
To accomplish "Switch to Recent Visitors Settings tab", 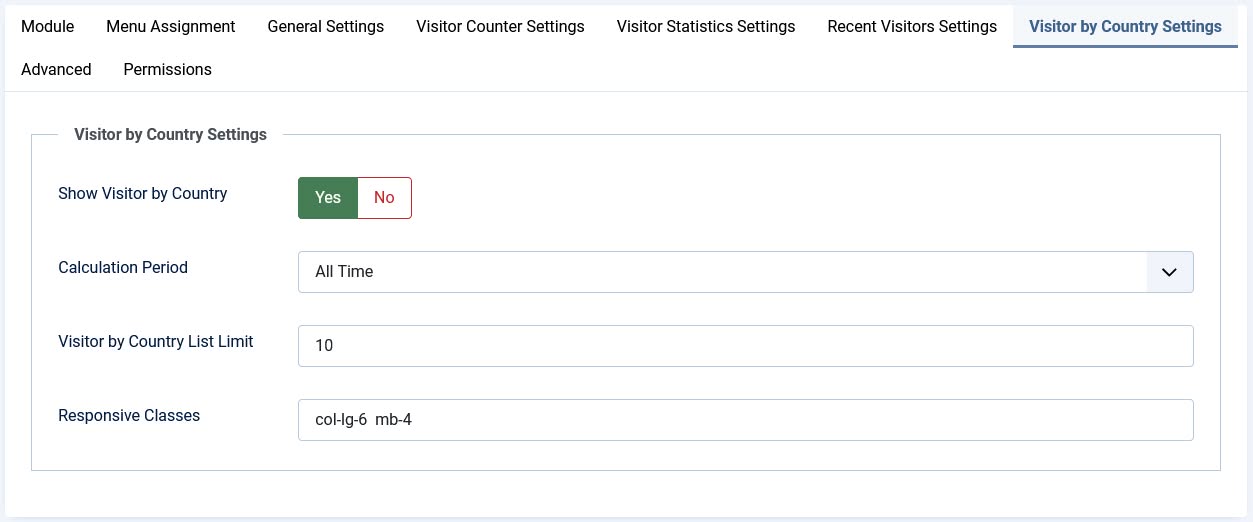I will [x=912, y=27].
